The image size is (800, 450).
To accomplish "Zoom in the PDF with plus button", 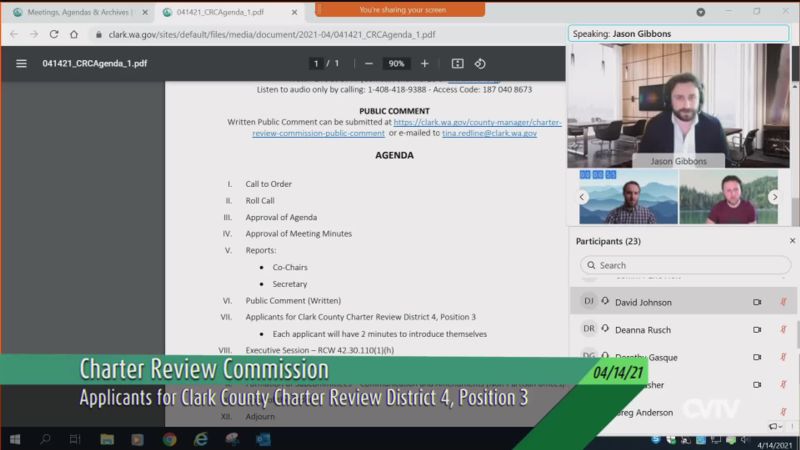I will point(424,63).
